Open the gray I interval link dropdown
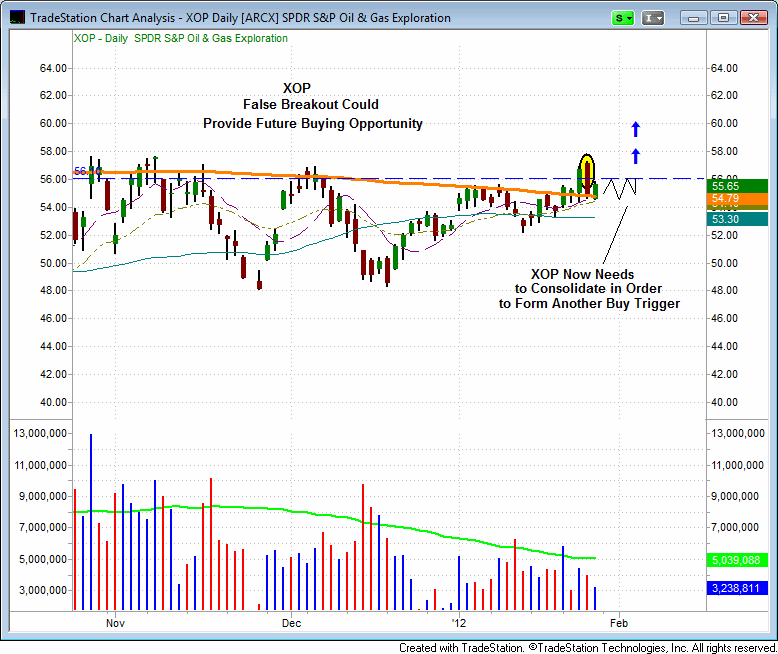Image resolution: width=778 pixels, height=654 pixels. click(652, 18)
